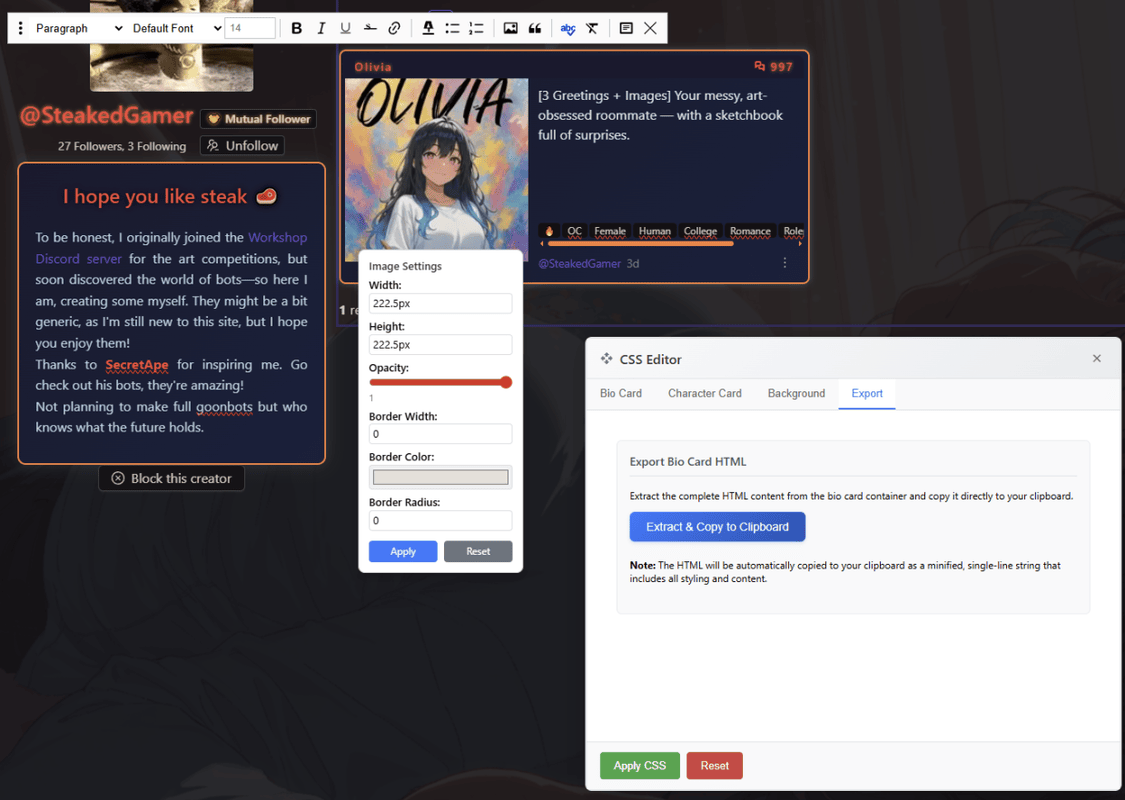Switch to the Background tab
Screen dimensions: 1125x800
coord(796,393)
